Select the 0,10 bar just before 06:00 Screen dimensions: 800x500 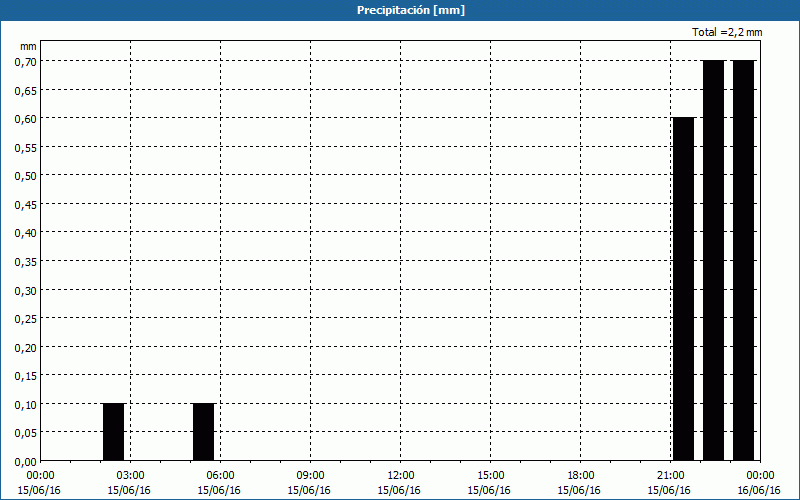tap(204, 432)
